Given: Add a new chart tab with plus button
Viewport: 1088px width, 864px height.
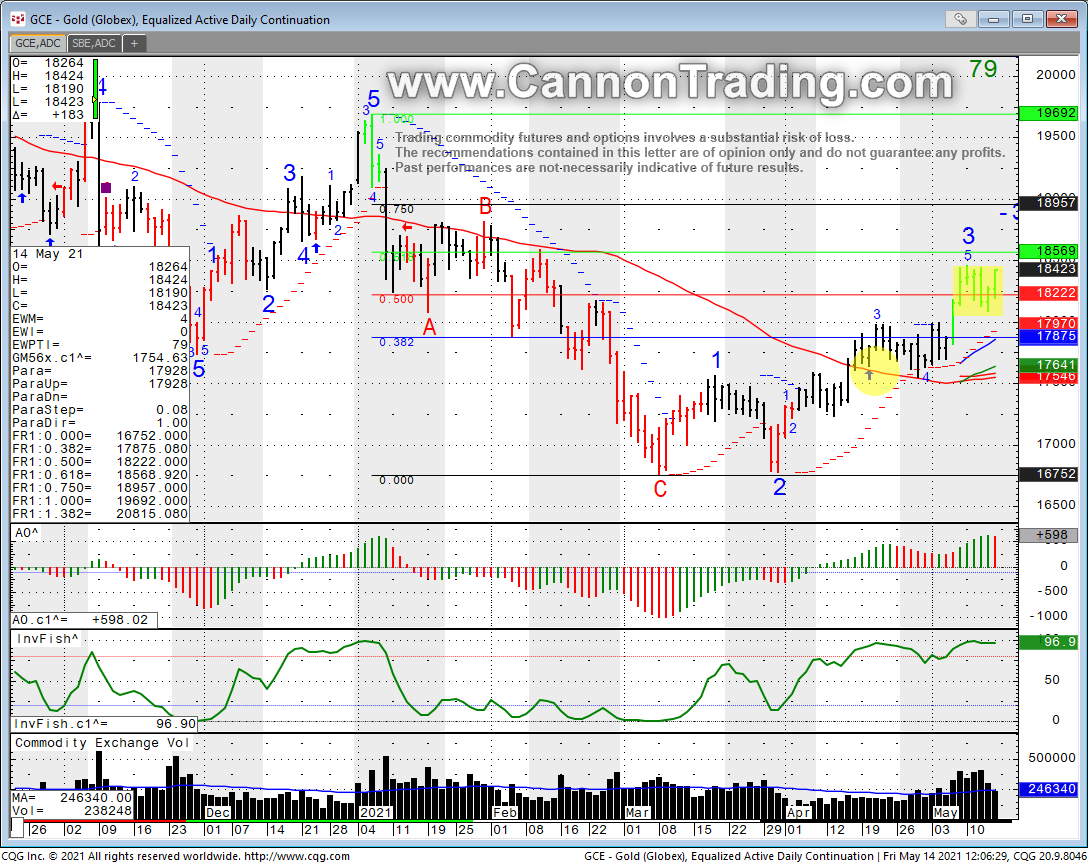Looking at the screenshot, I should pyautogui.click(x=134, y=43).
